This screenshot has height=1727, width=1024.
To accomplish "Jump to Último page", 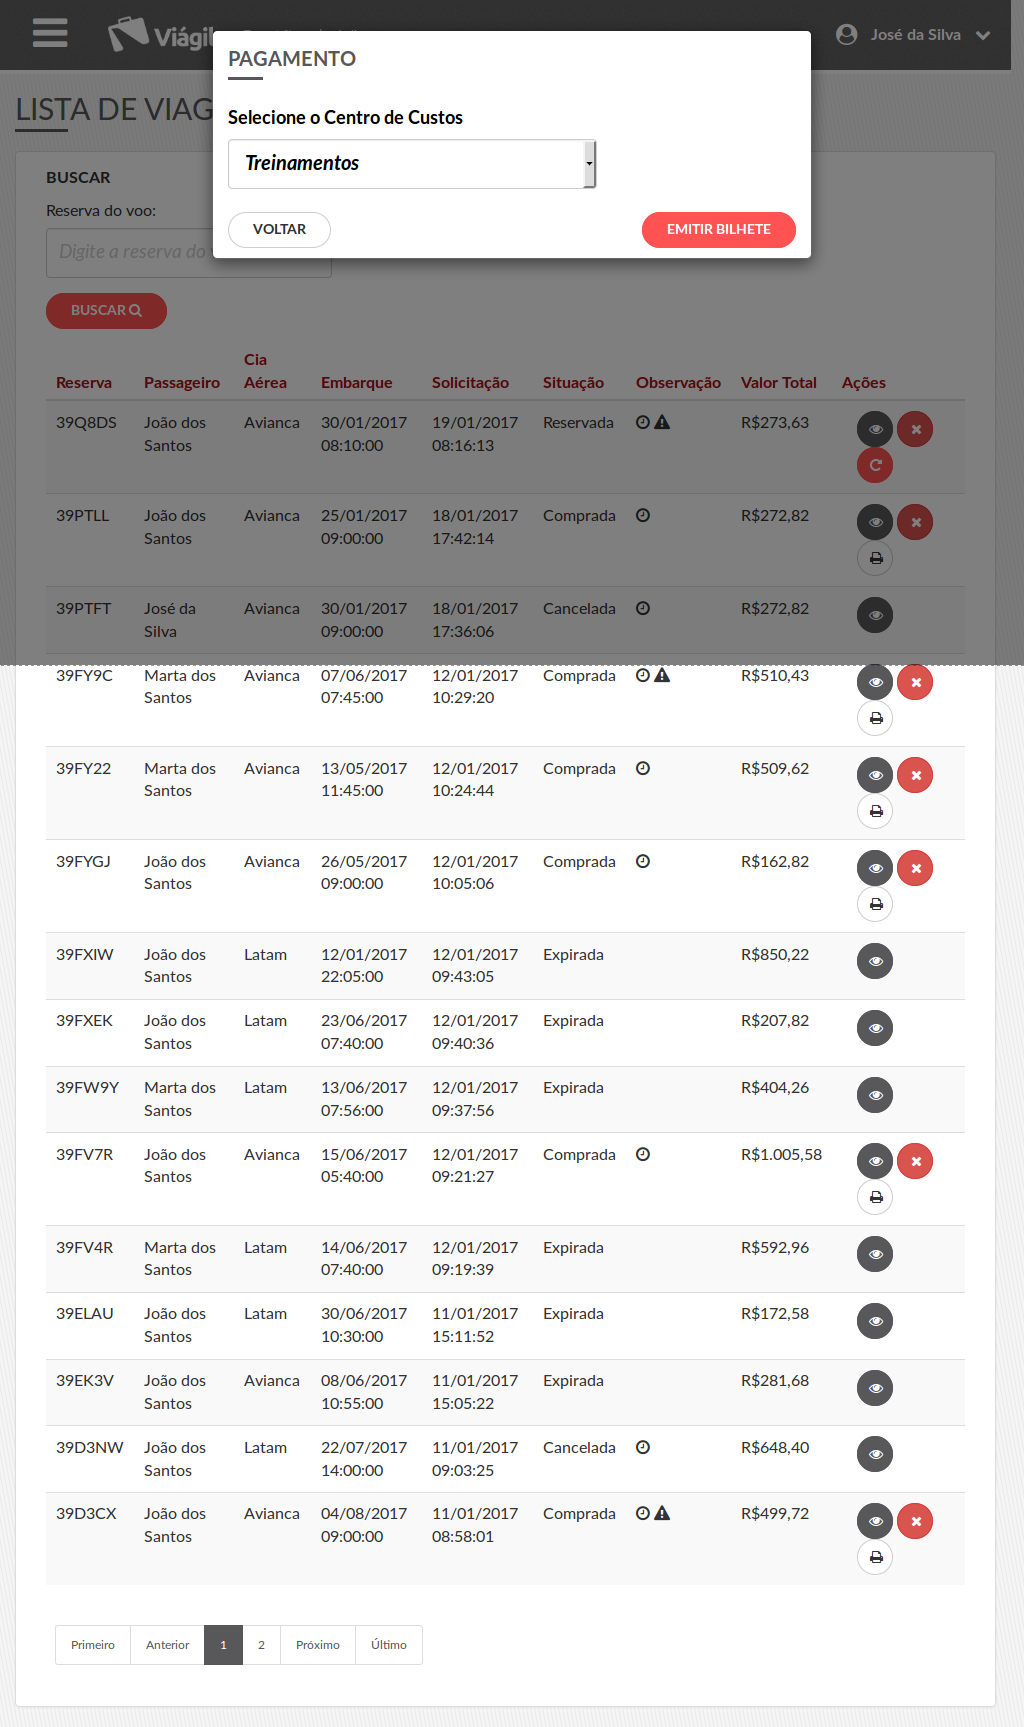I will tap(388, 1645).
